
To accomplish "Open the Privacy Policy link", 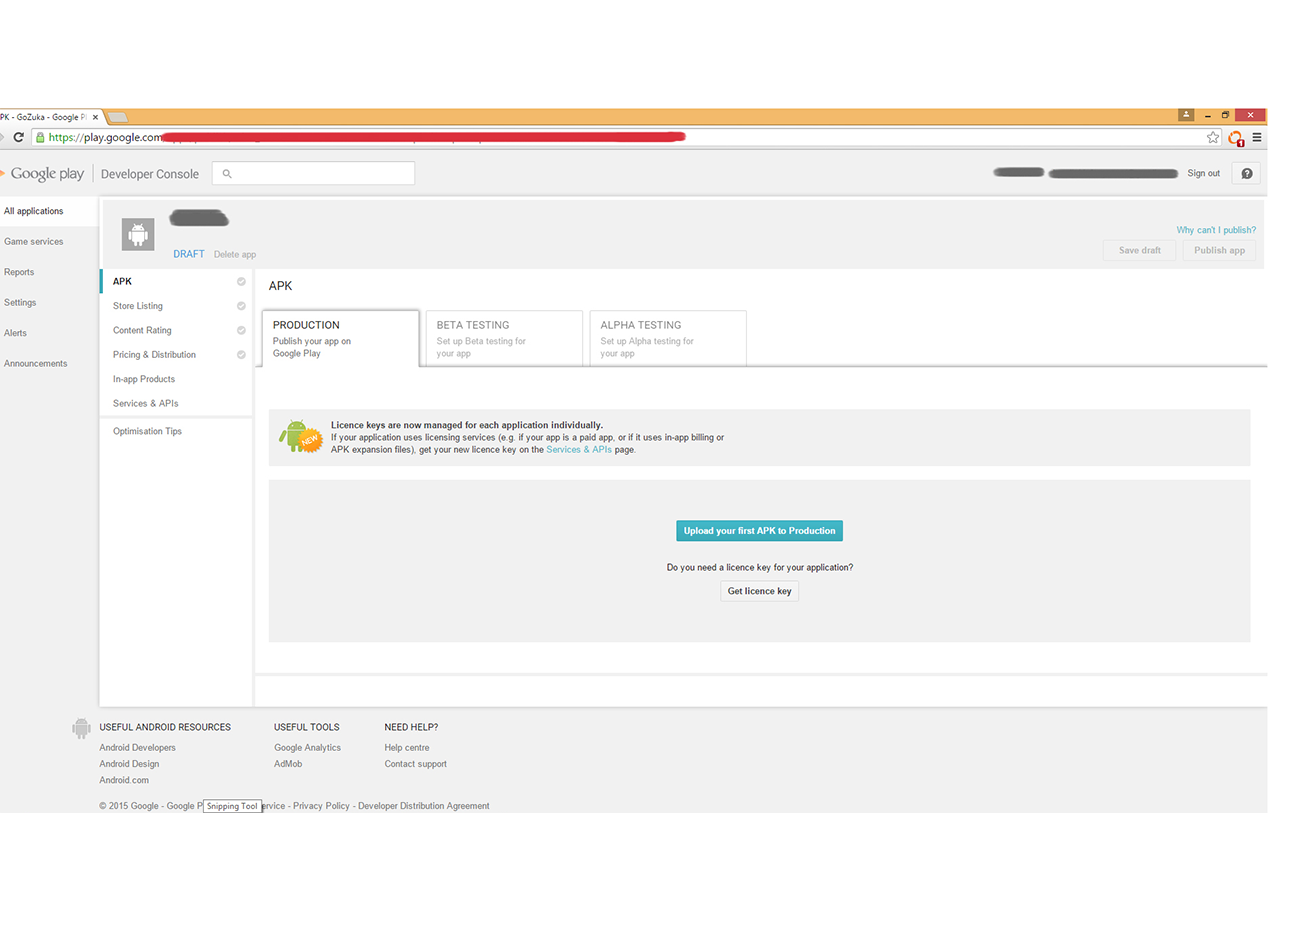I will [x=321, y=806].
